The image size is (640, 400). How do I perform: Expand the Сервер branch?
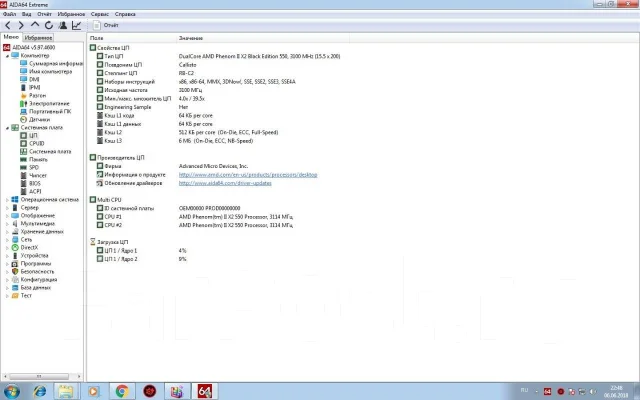7,208
